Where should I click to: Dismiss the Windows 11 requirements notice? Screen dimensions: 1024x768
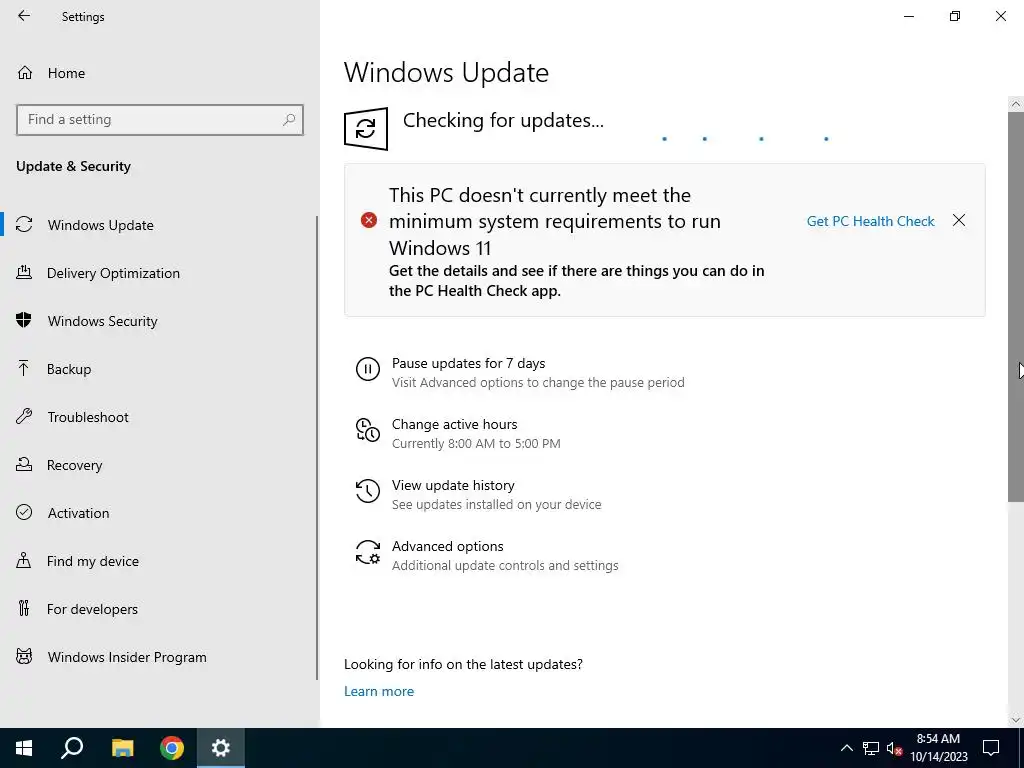coord(959,220)
